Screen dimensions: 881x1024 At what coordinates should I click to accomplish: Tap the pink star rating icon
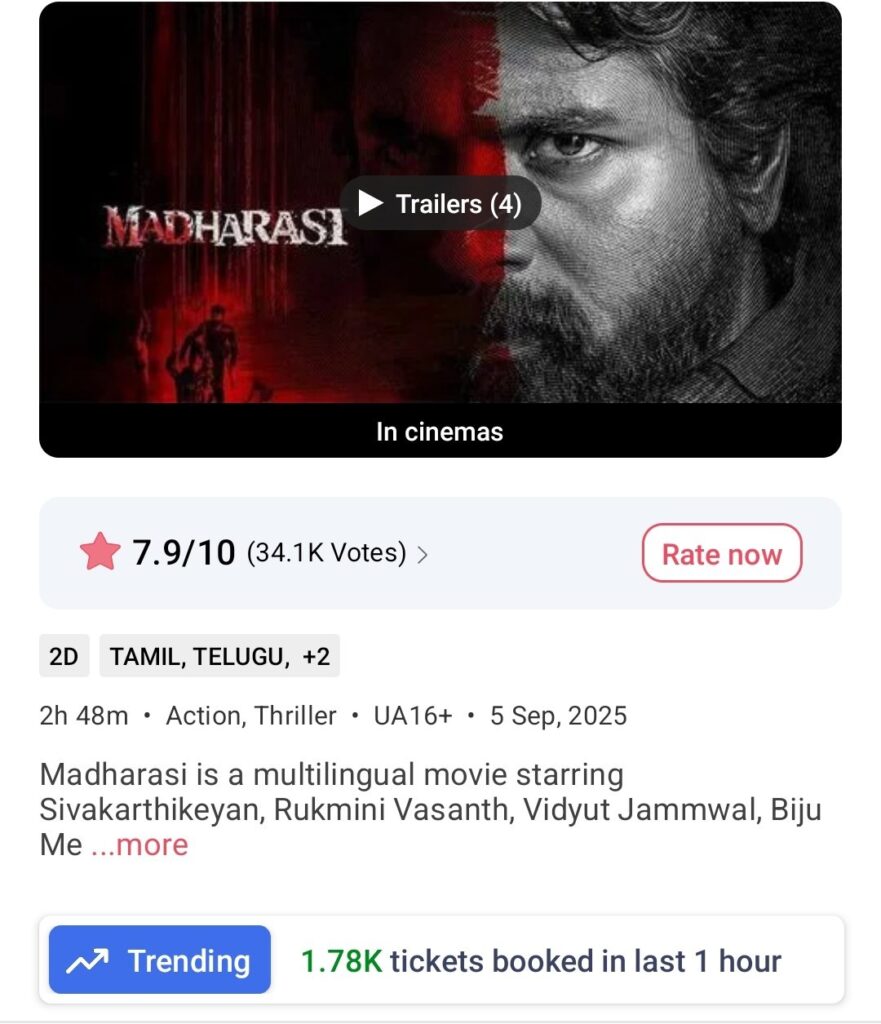pyautogui.click(x=100, y=552)
